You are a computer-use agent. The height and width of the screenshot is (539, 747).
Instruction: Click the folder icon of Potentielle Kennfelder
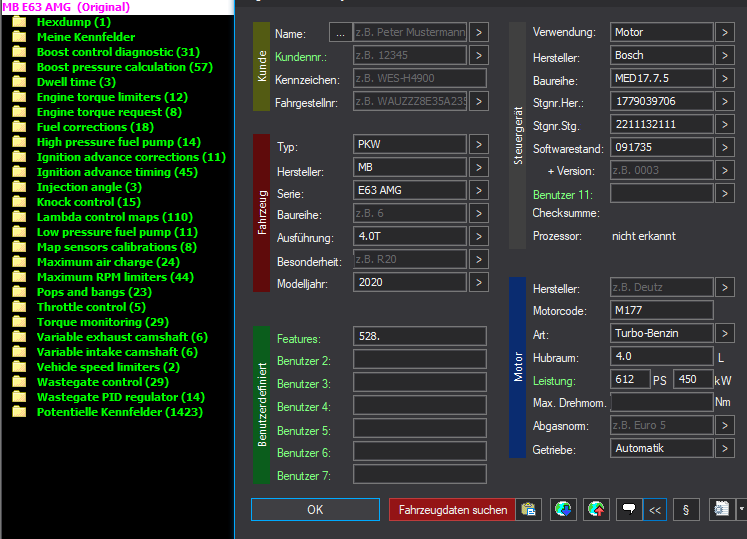click(x=19, y=412)
